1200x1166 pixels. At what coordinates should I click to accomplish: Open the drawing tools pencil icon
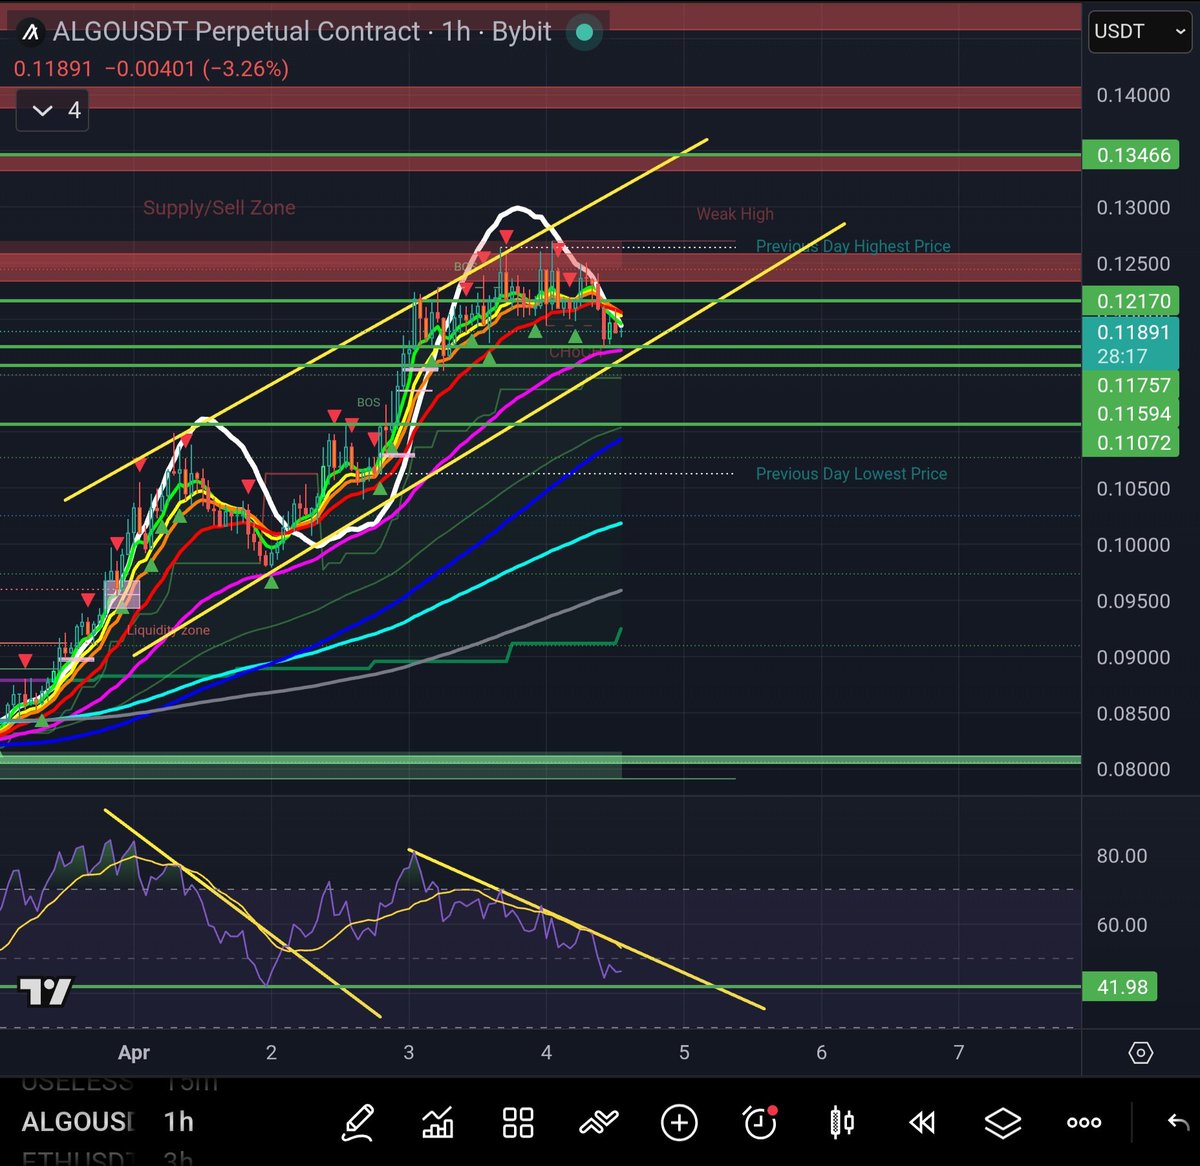coord(358,1123)
